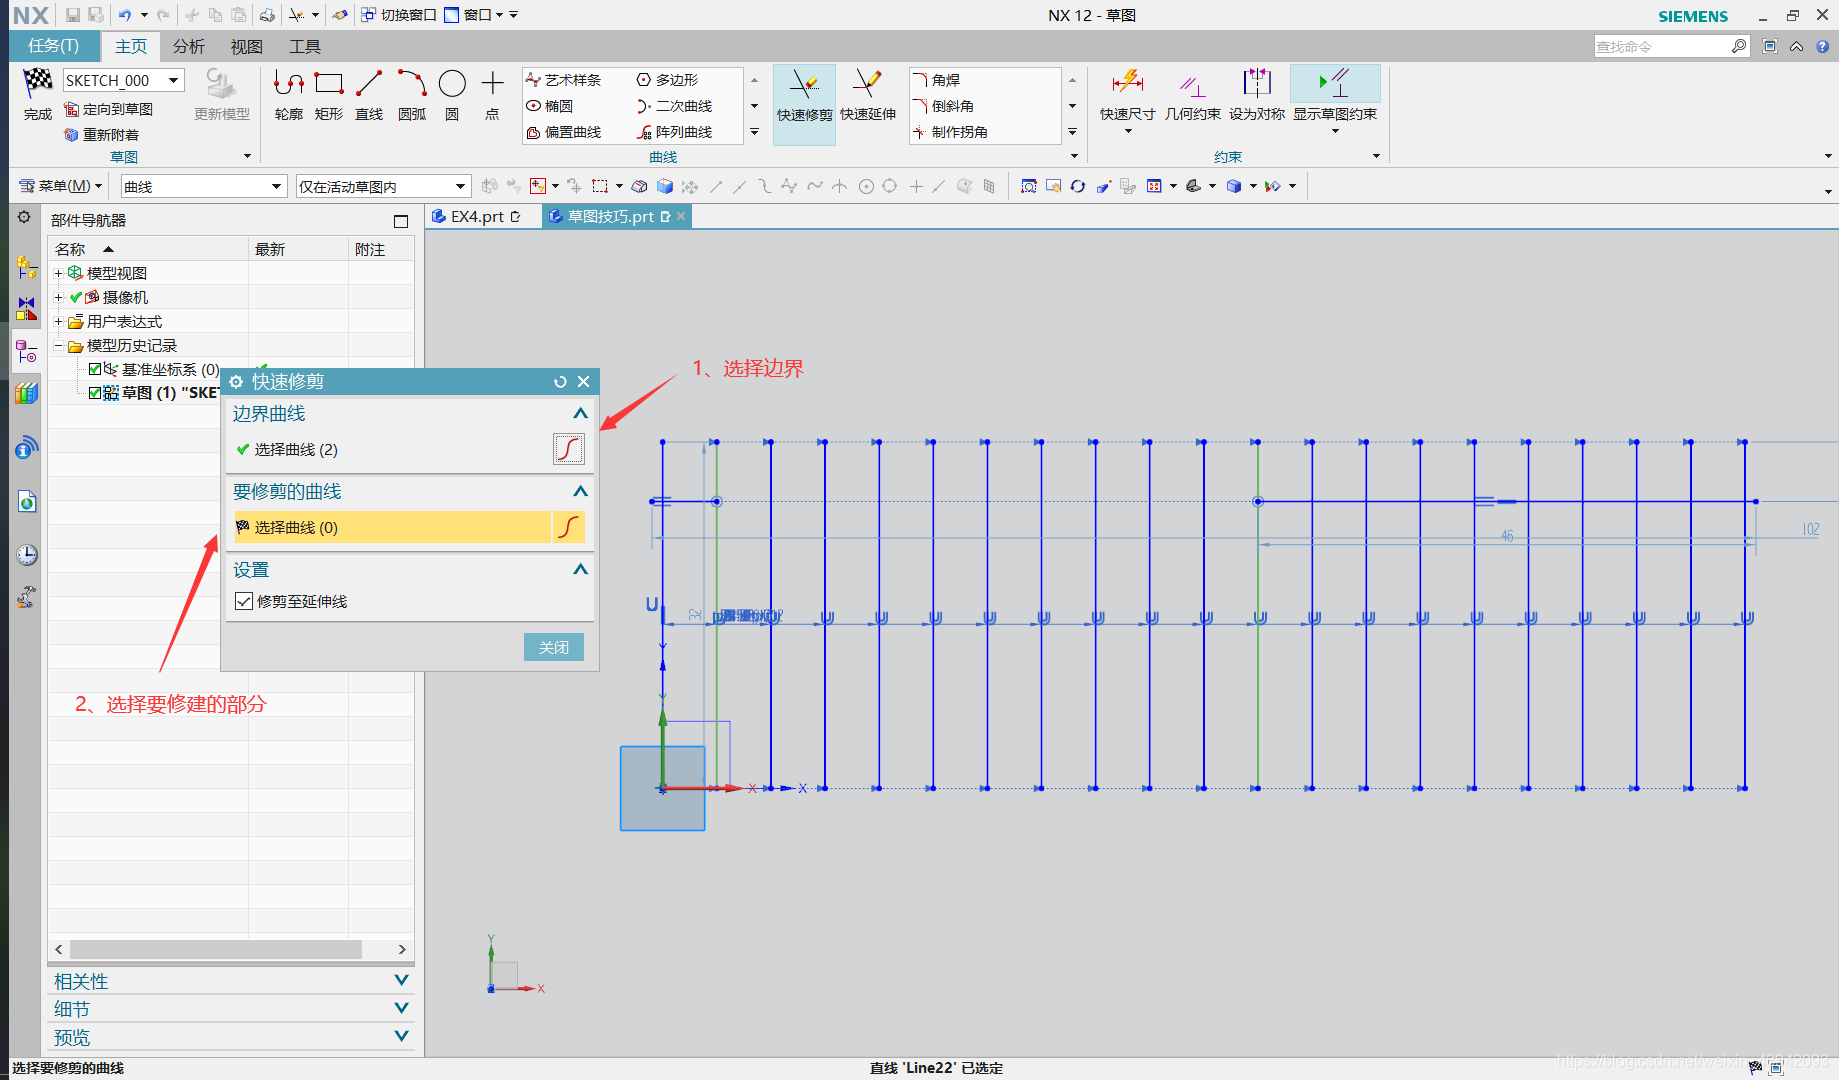Sort navigator by 名称 column header

(x=148, y=249)
